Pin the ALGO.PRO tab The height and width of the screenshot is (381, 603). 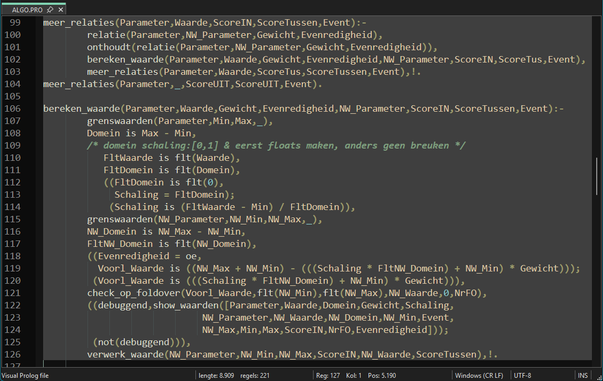[x=50, y=10]
